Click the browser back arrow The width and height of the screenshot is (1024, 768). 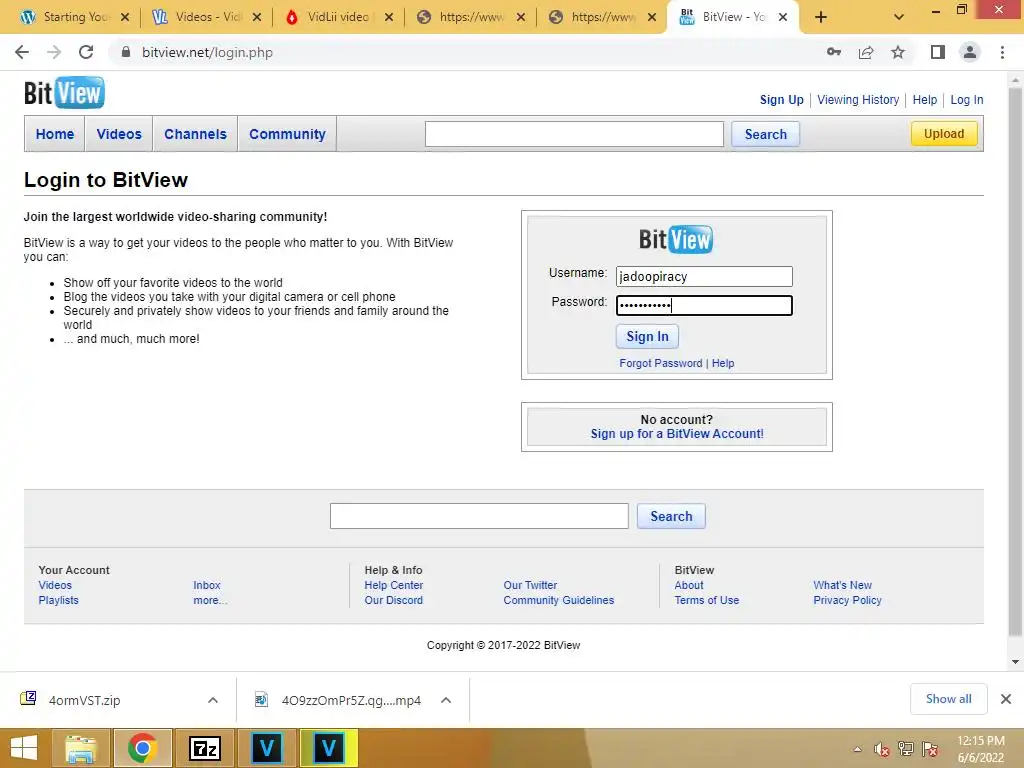pos(22,52)
